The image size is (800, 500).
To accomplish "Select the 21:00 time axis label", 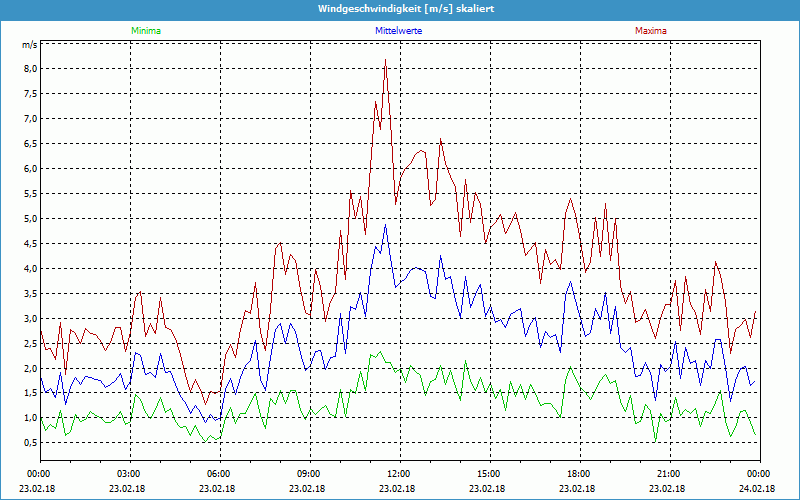I will pyautogui.click(x=668, y=474).
